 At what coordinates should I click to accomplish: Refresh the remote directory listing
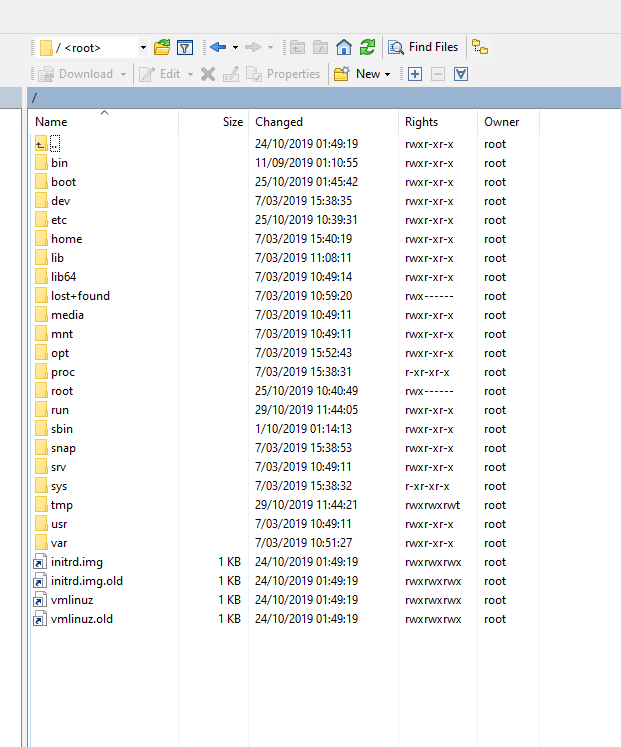click(x=368, y=47)
